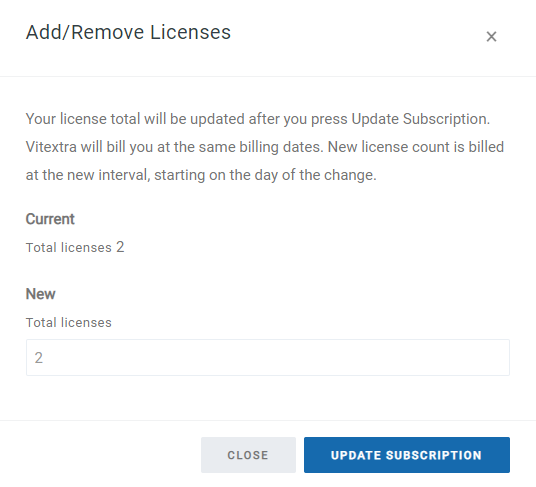Click the sentence starting 'Your license total'

tap(258, 119)
